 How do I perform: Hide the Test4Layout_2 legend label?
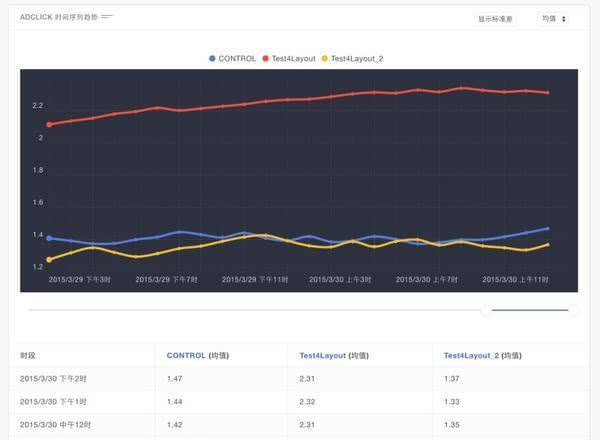click(x=356, y=59)
